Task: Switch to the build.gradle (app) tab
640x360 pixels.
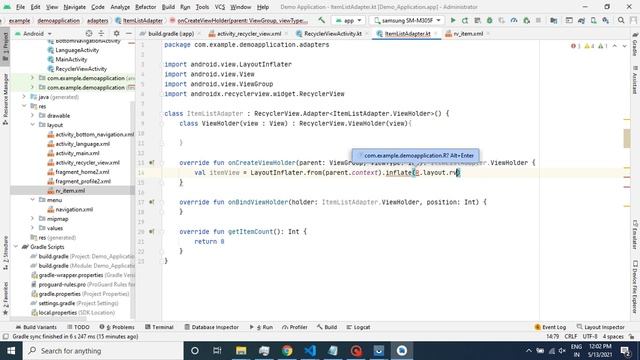Action: pos(170,33)
